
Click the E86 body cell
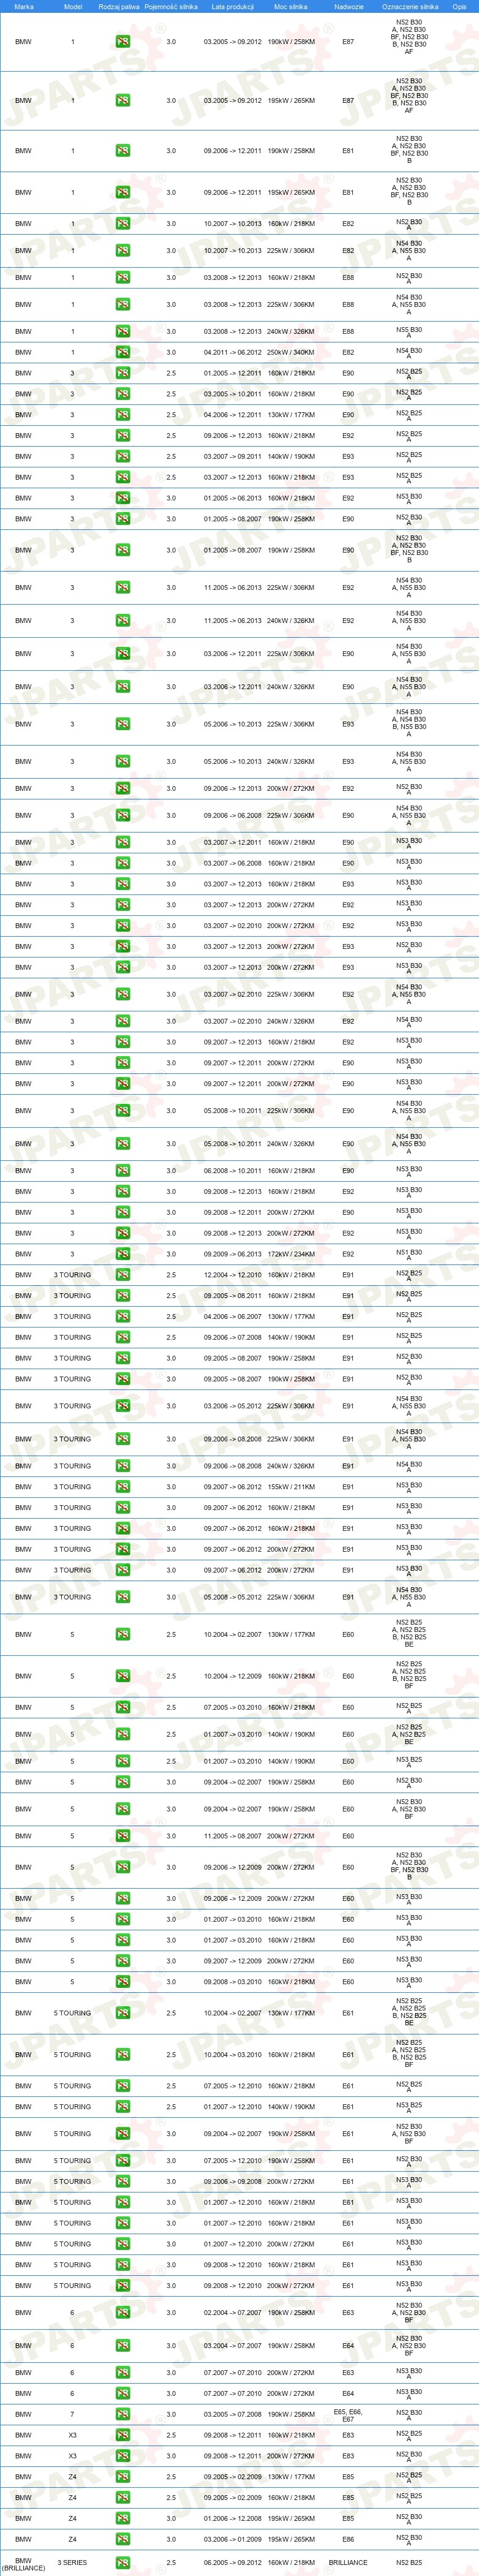click(x=348, y=2539)
